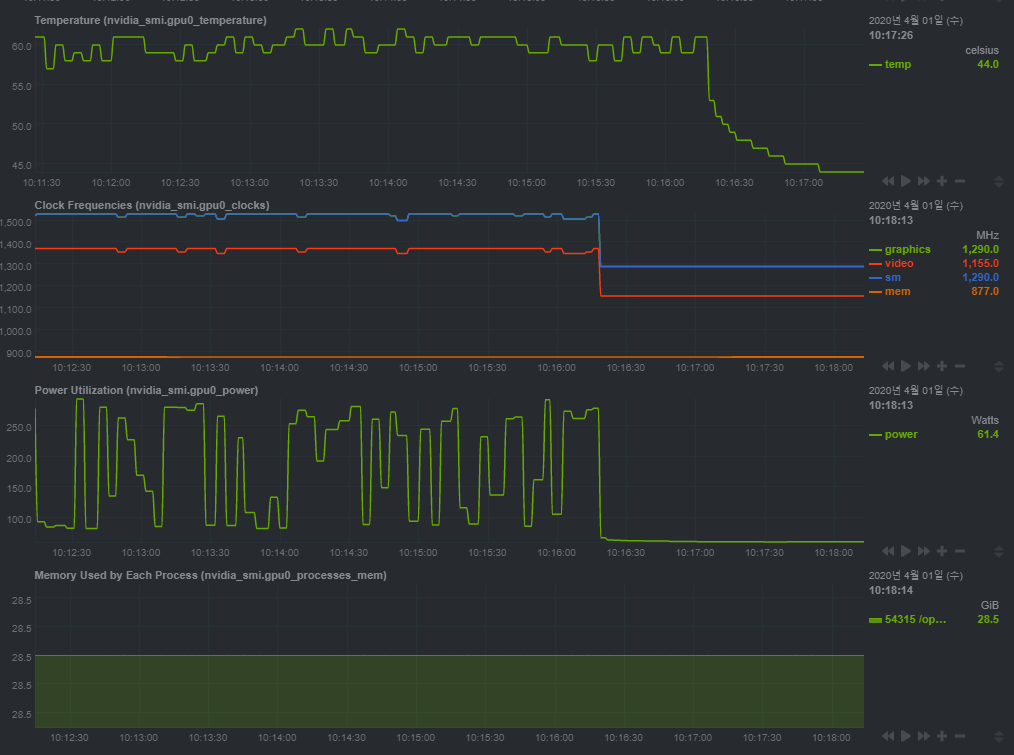
Task: Click the Watts unit label
Action: click(984, 421)
